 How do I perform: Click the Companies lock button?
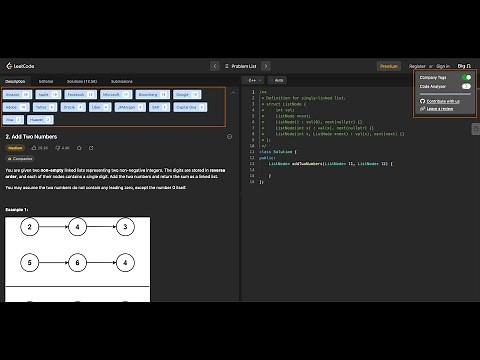pyautogui.click(x=20, y=159)
